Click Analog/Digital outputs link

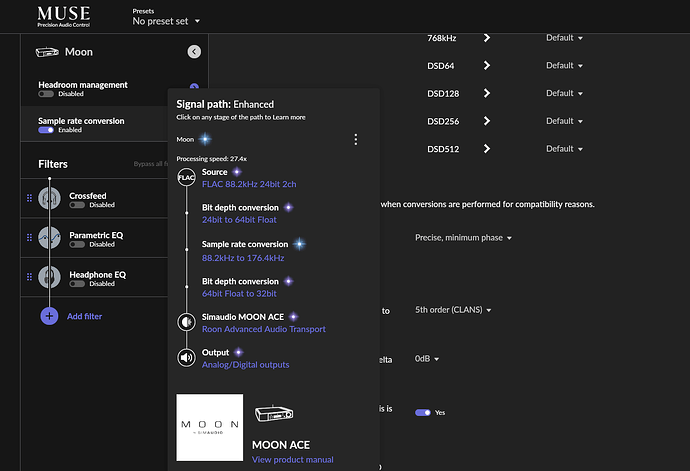[245, 364]
